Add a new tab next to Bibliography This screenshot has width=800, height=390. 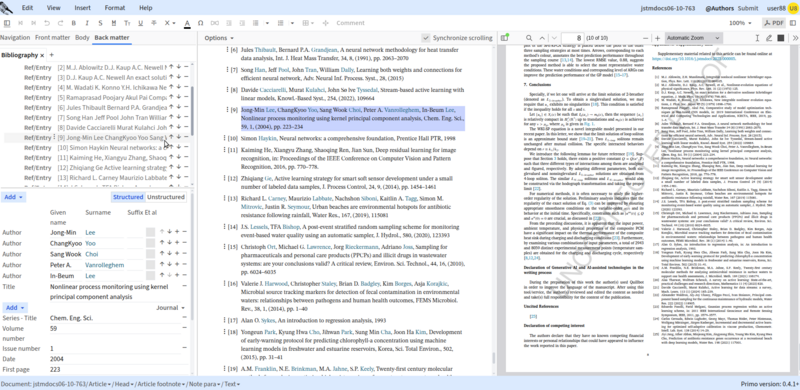pos(52,55)
